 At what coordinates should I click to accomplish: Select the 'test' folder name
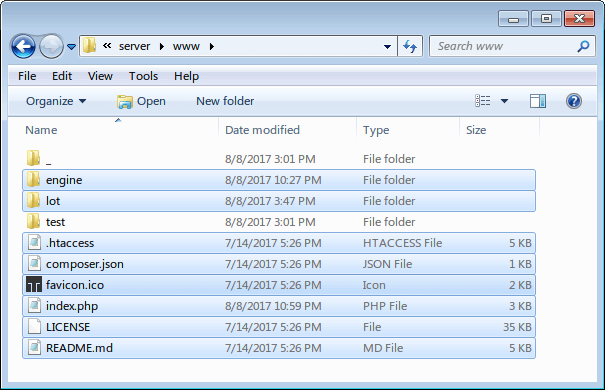pos(56,222)
